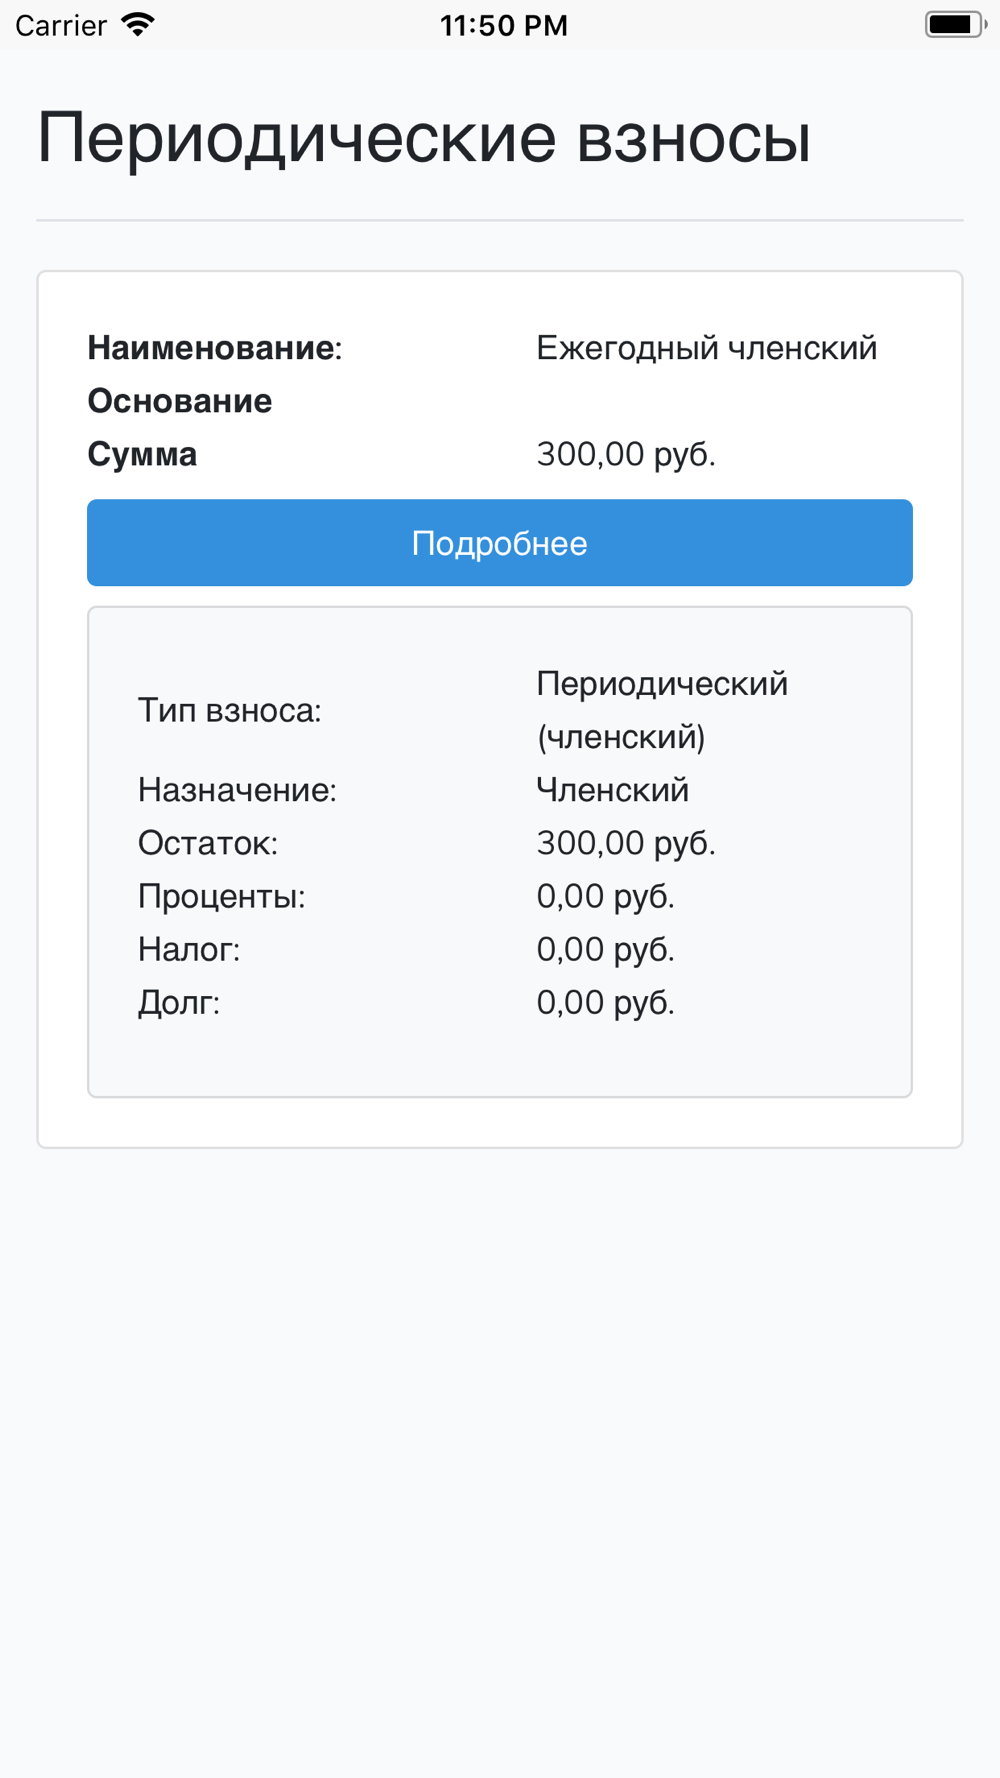Tap the Остаток label
Screen dimensions: 1000x1778
(208, 843)
